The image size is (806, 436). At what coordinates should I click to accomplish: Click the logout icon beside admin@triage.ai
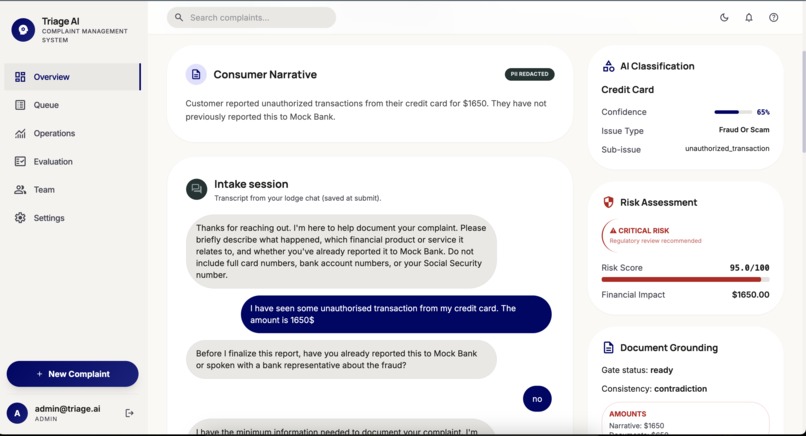pos(130,413)
